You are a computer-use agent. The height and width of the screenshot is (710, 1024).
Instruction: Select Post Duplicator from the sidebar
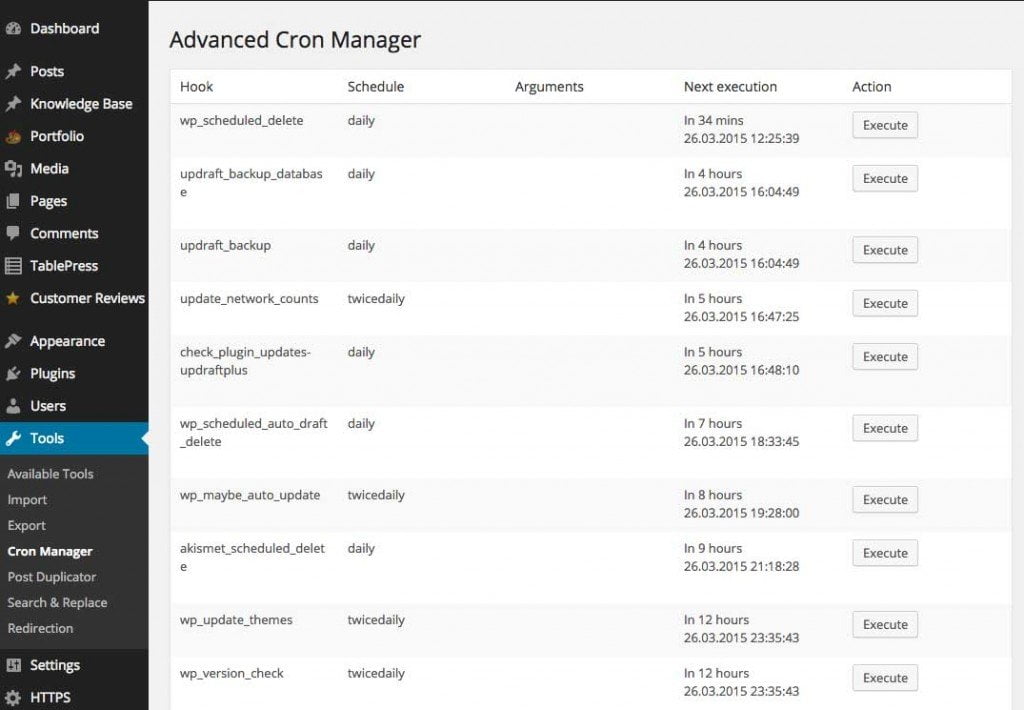point(53,577)
